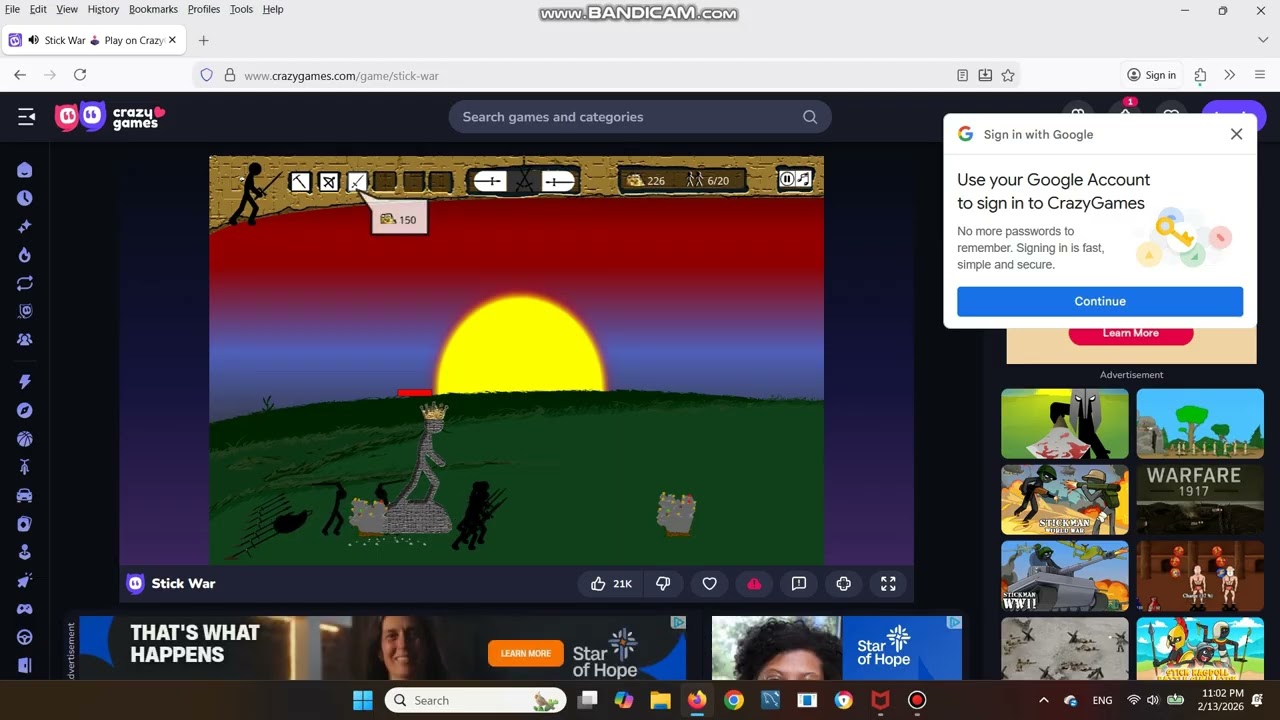Dislike the game with thumbs down
This screenshot has width=1280, height=720.
(663, 584)
